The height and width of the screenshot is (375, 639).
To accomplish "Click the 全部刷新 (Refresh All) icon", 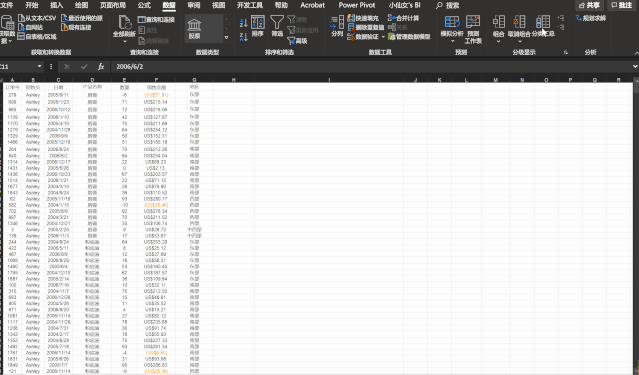I will pos(124,22).
